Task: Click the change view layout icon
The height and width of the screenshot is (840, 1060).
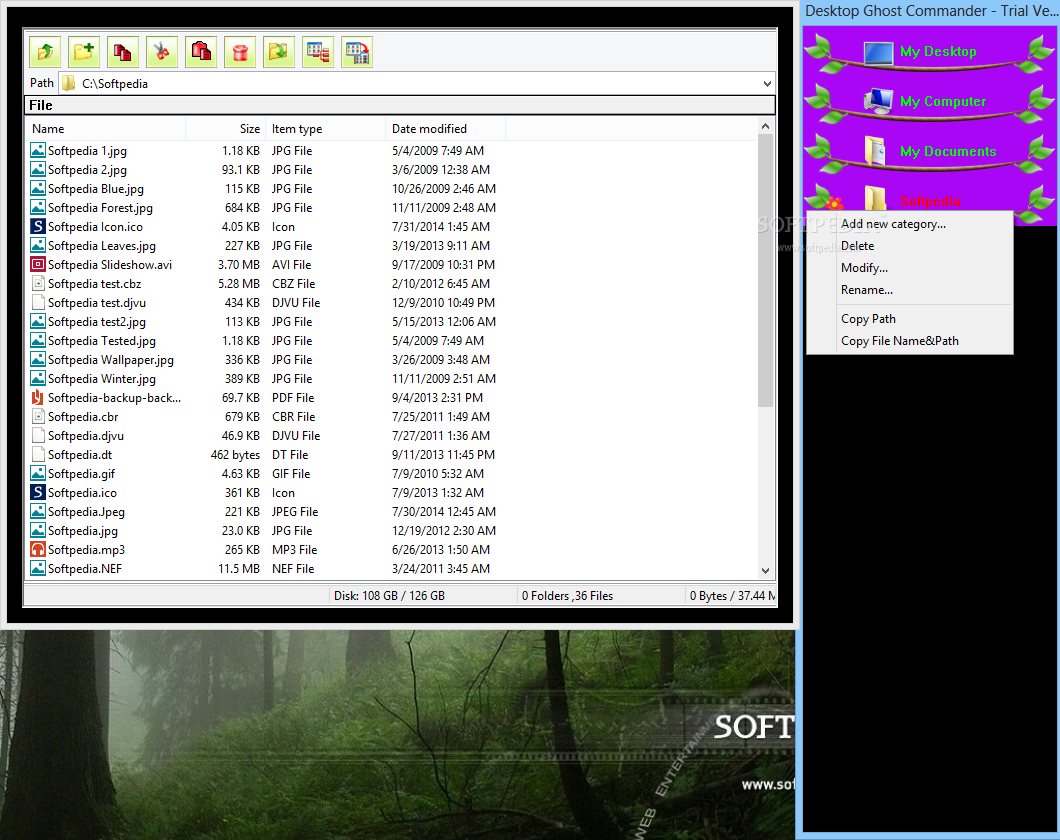Action: point(357,52)
